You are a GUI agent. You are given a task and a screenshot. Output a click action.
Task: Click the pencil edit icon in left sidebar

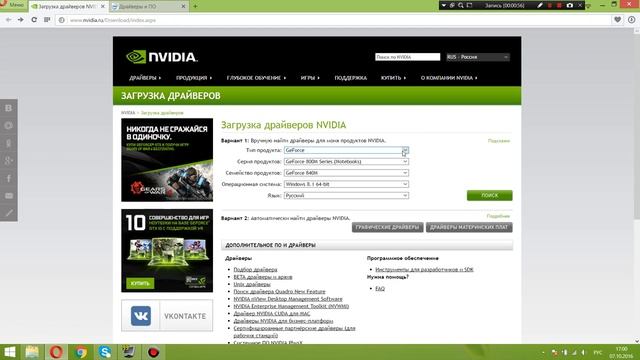coord(9,213)
